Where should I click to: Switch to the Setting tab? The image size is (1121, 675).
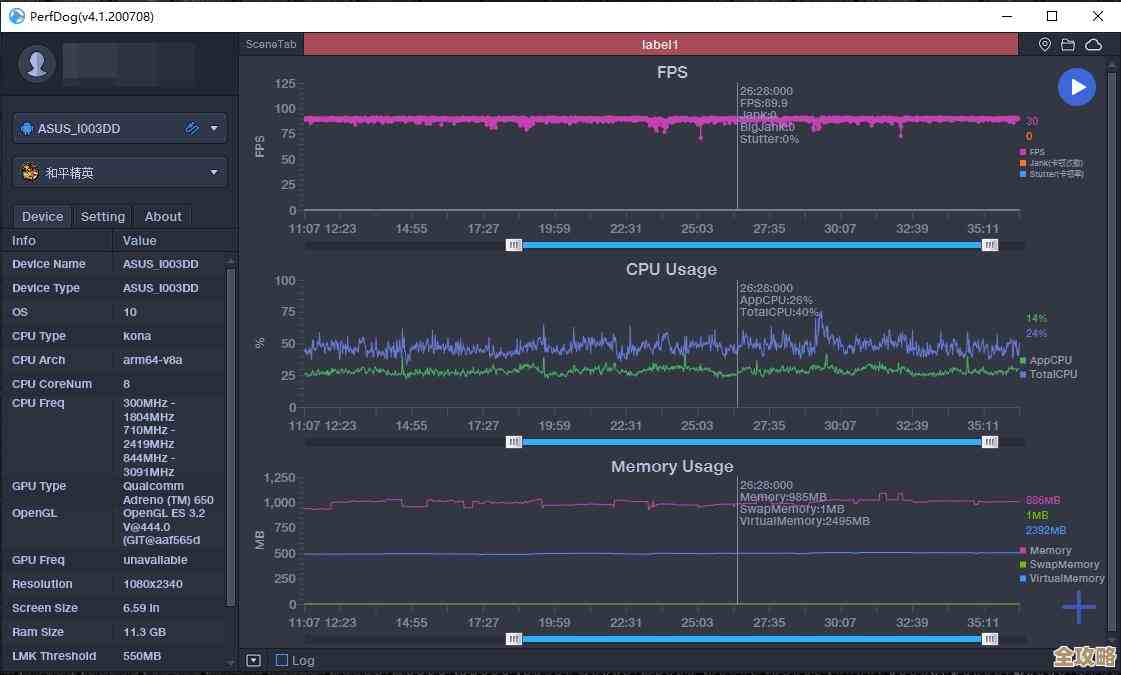click(103, 216)
